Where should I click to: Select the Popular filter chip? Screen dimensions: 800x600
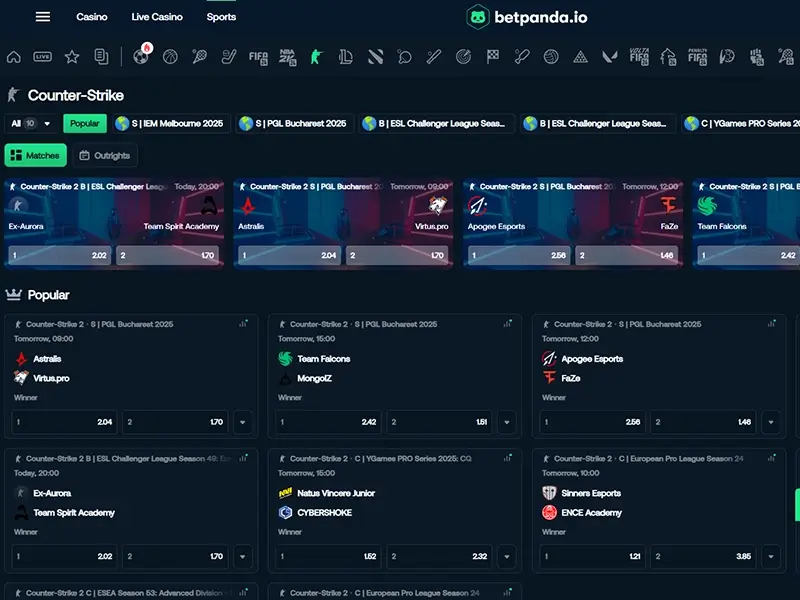[85, 123]
